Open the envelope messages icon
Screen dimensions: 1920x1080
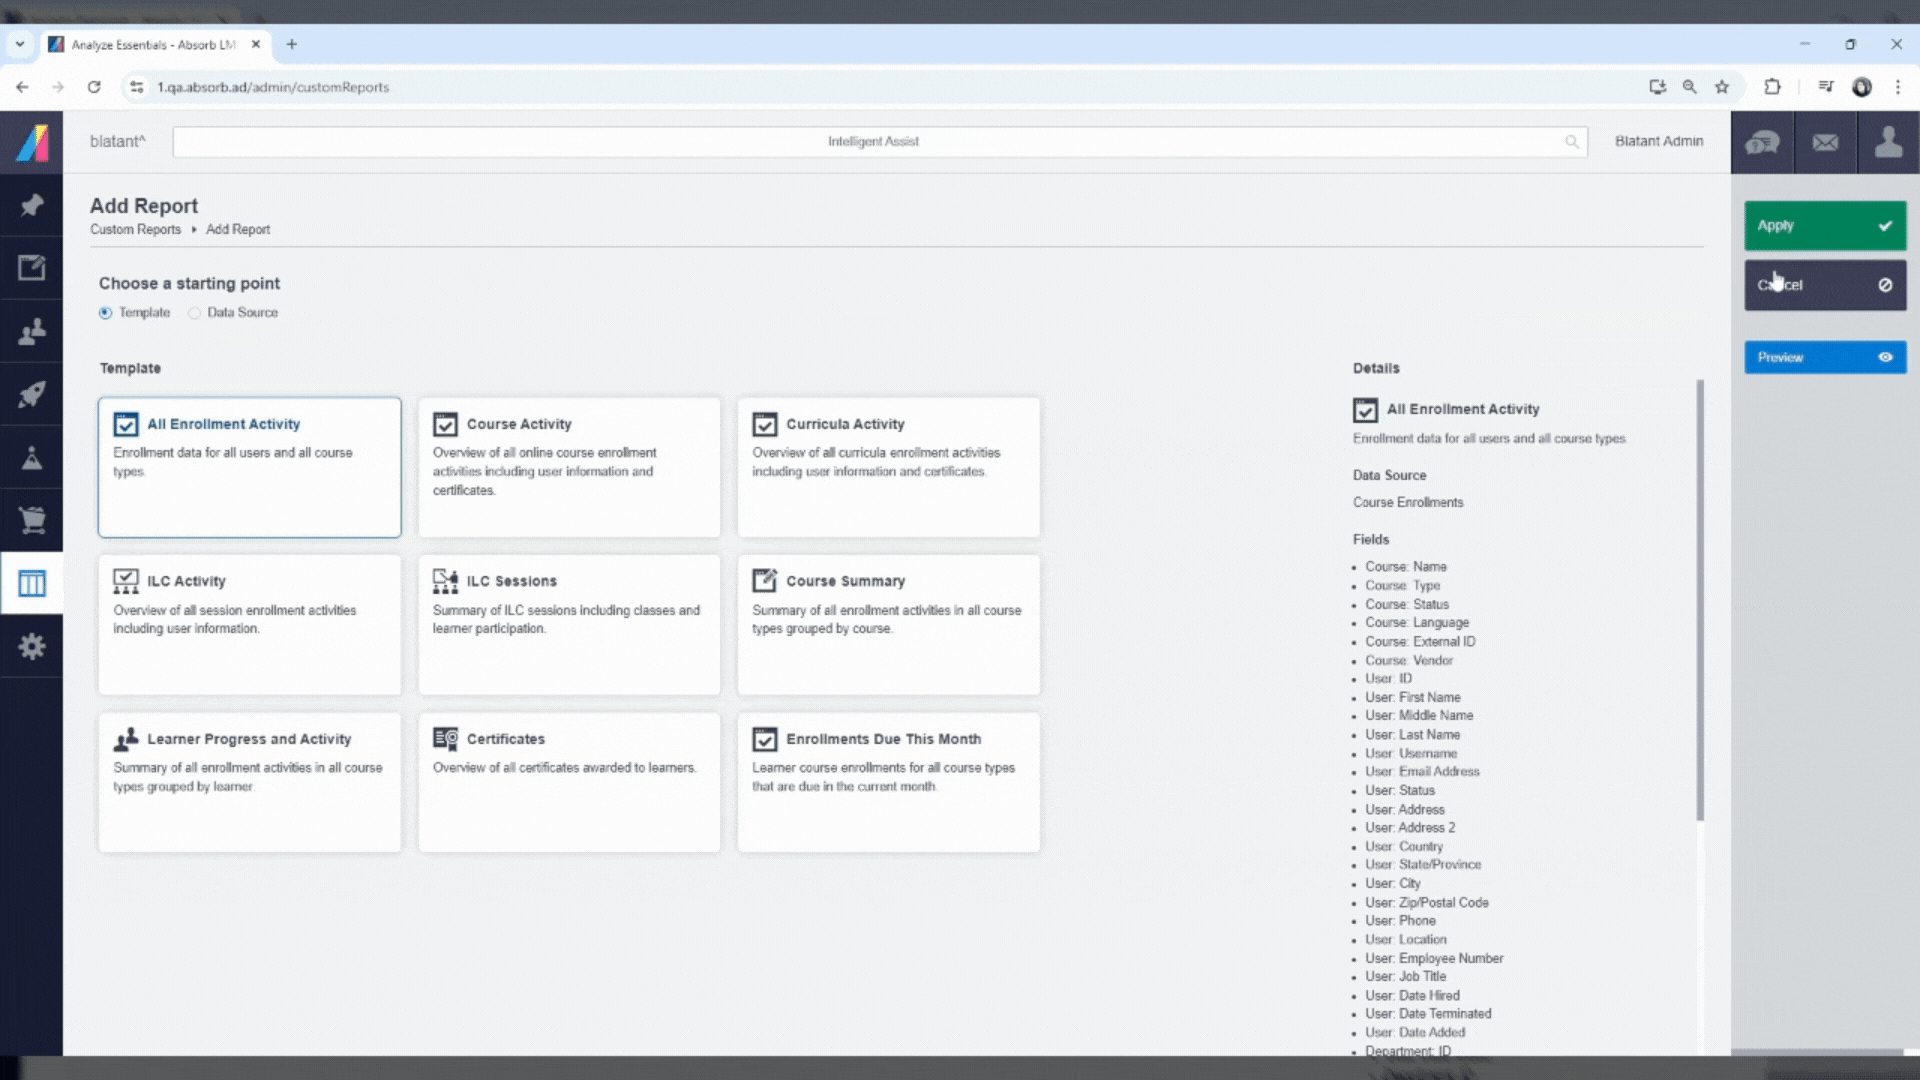point(1825,142)
